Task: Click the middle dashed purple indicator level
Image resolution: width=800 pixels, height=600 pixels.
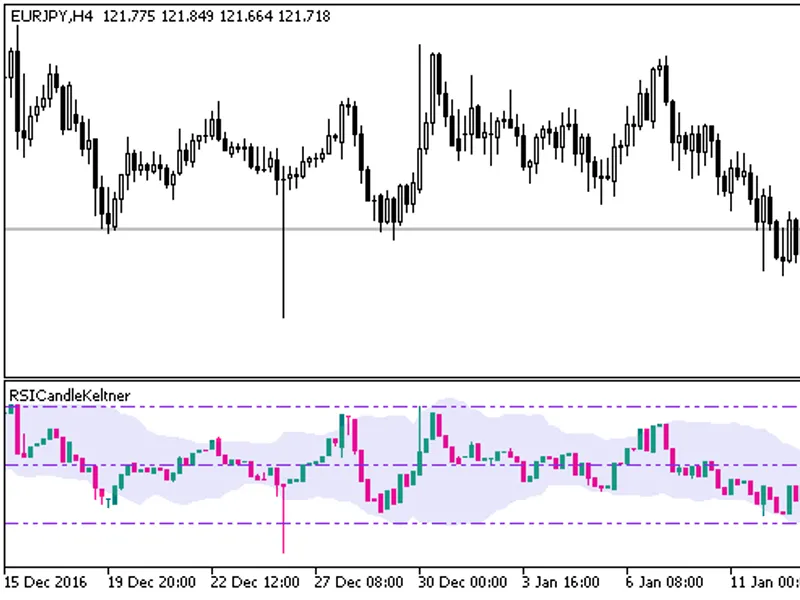Action: click(x=402, y=465)
